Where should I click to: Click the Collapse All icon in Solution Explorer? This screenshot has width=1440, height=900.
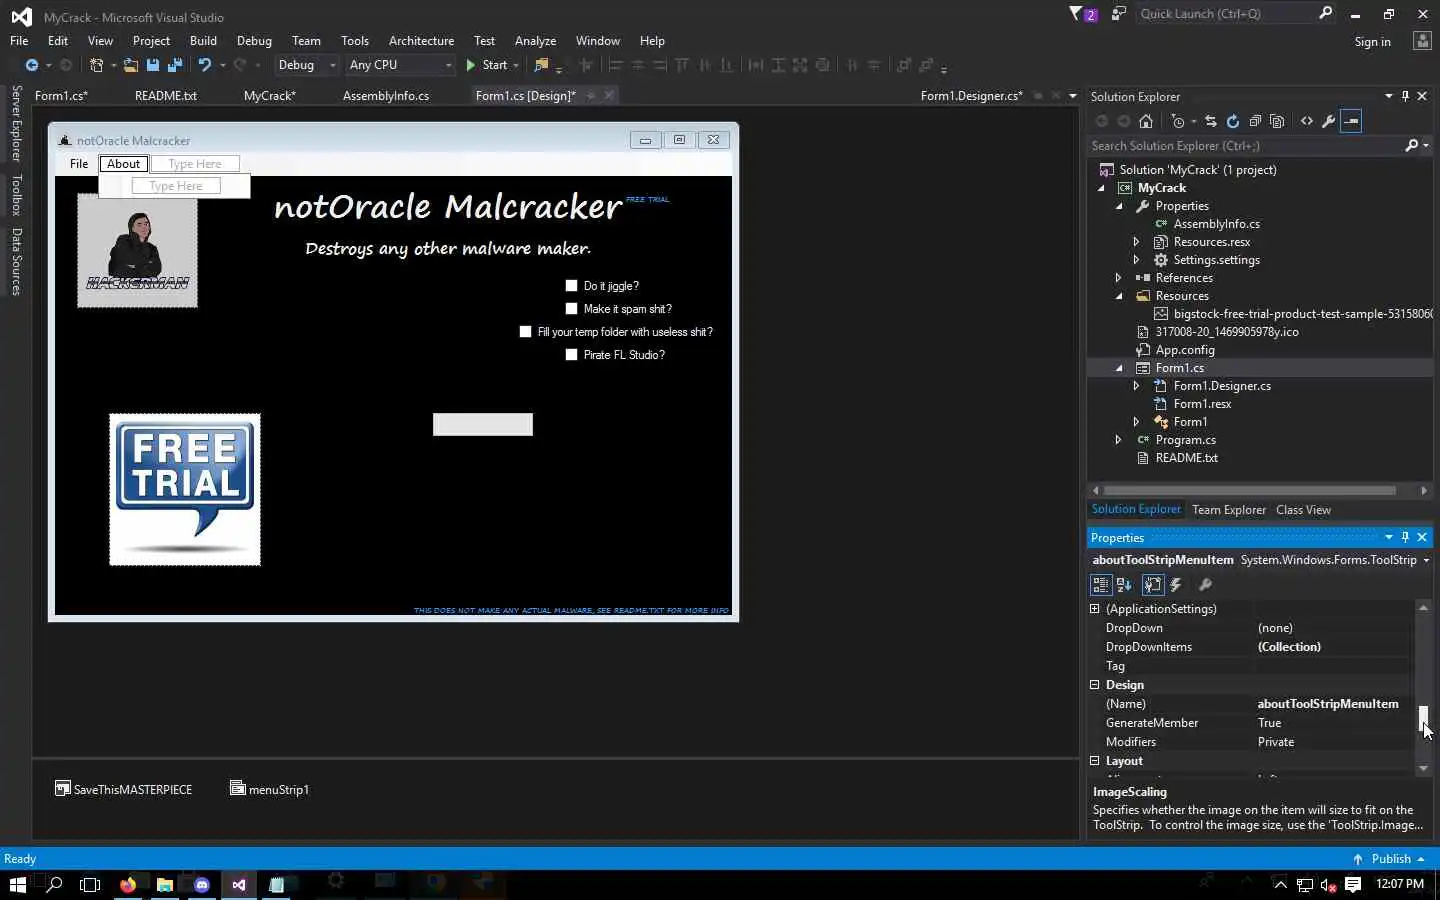point(1255,121)
